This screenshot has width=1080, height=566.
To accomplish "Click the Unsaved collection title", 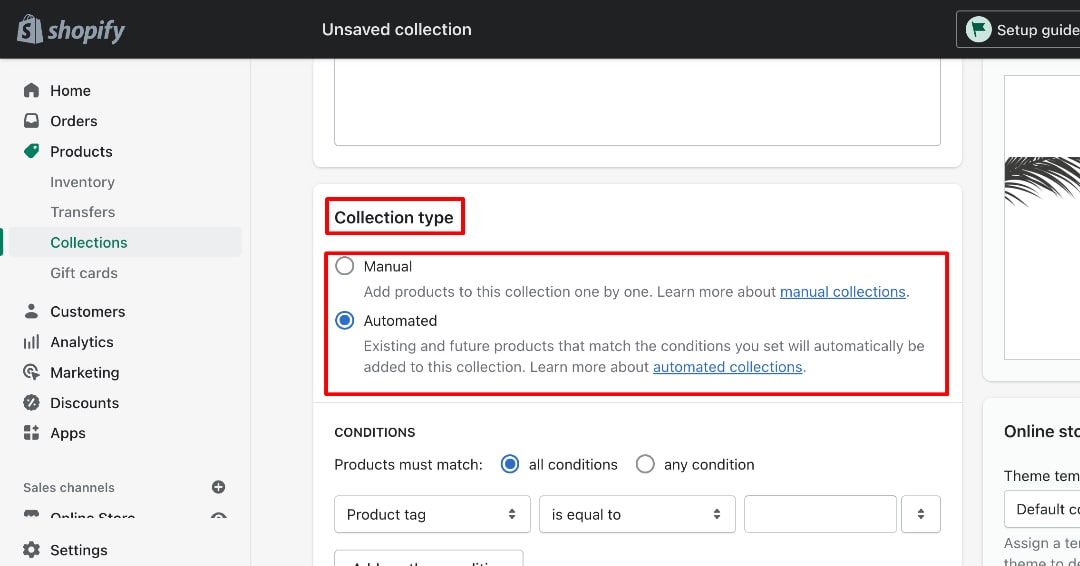I will click(397, 30).
